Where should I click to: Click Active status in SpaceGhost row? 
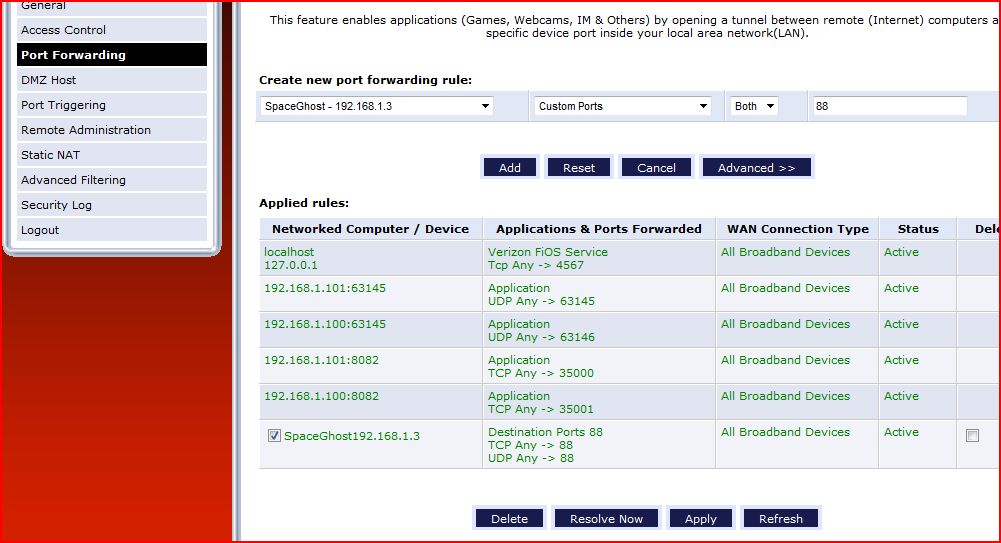click(901, 432)
